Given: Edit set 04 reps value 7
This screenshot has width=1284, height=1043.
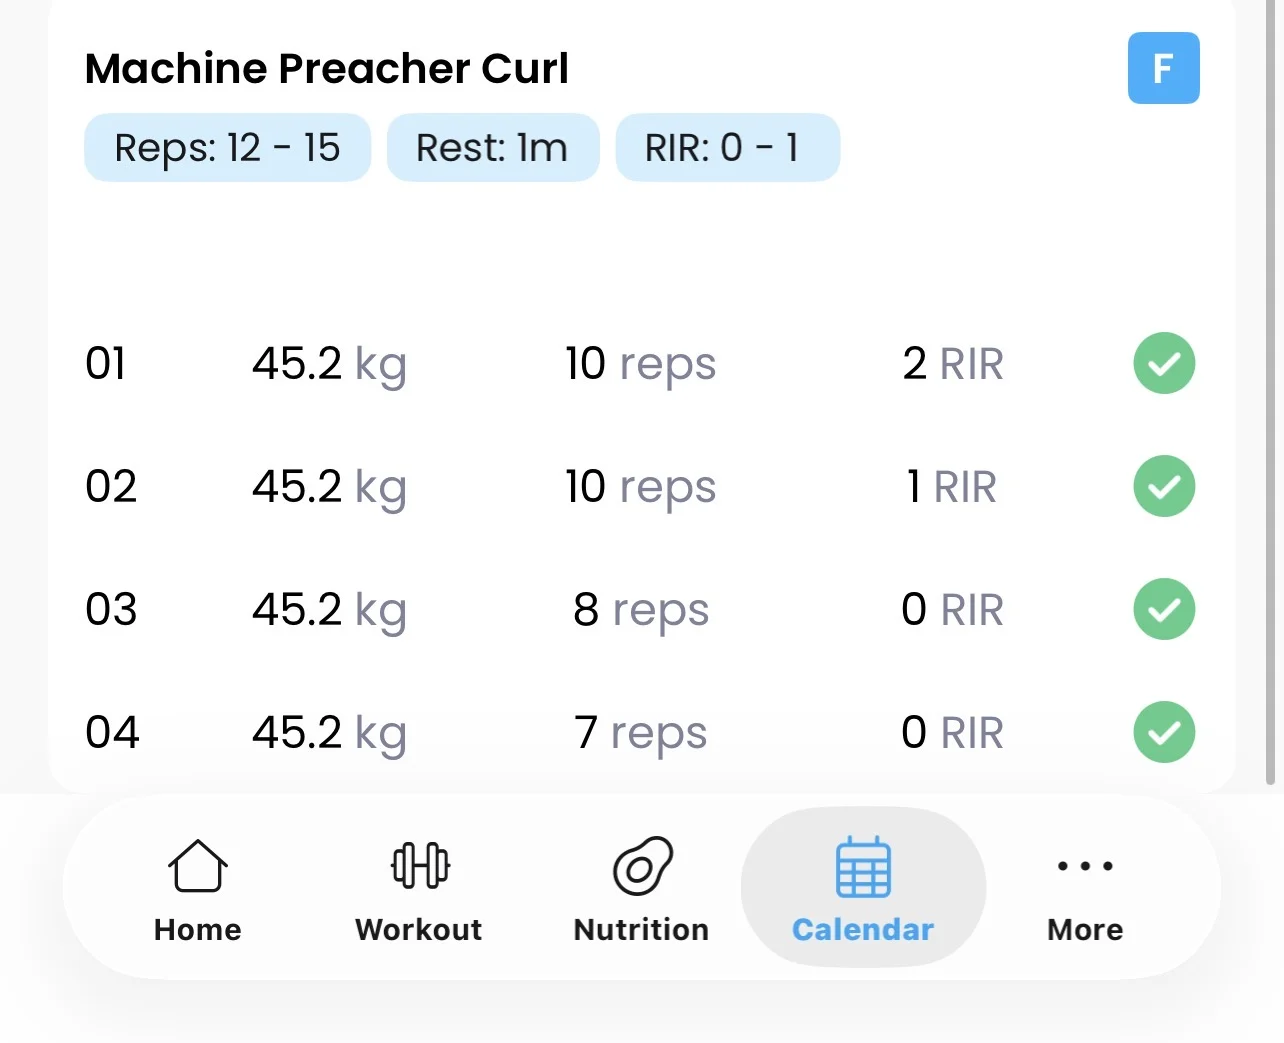Looking at the screenshot, I should click(586, 732).
